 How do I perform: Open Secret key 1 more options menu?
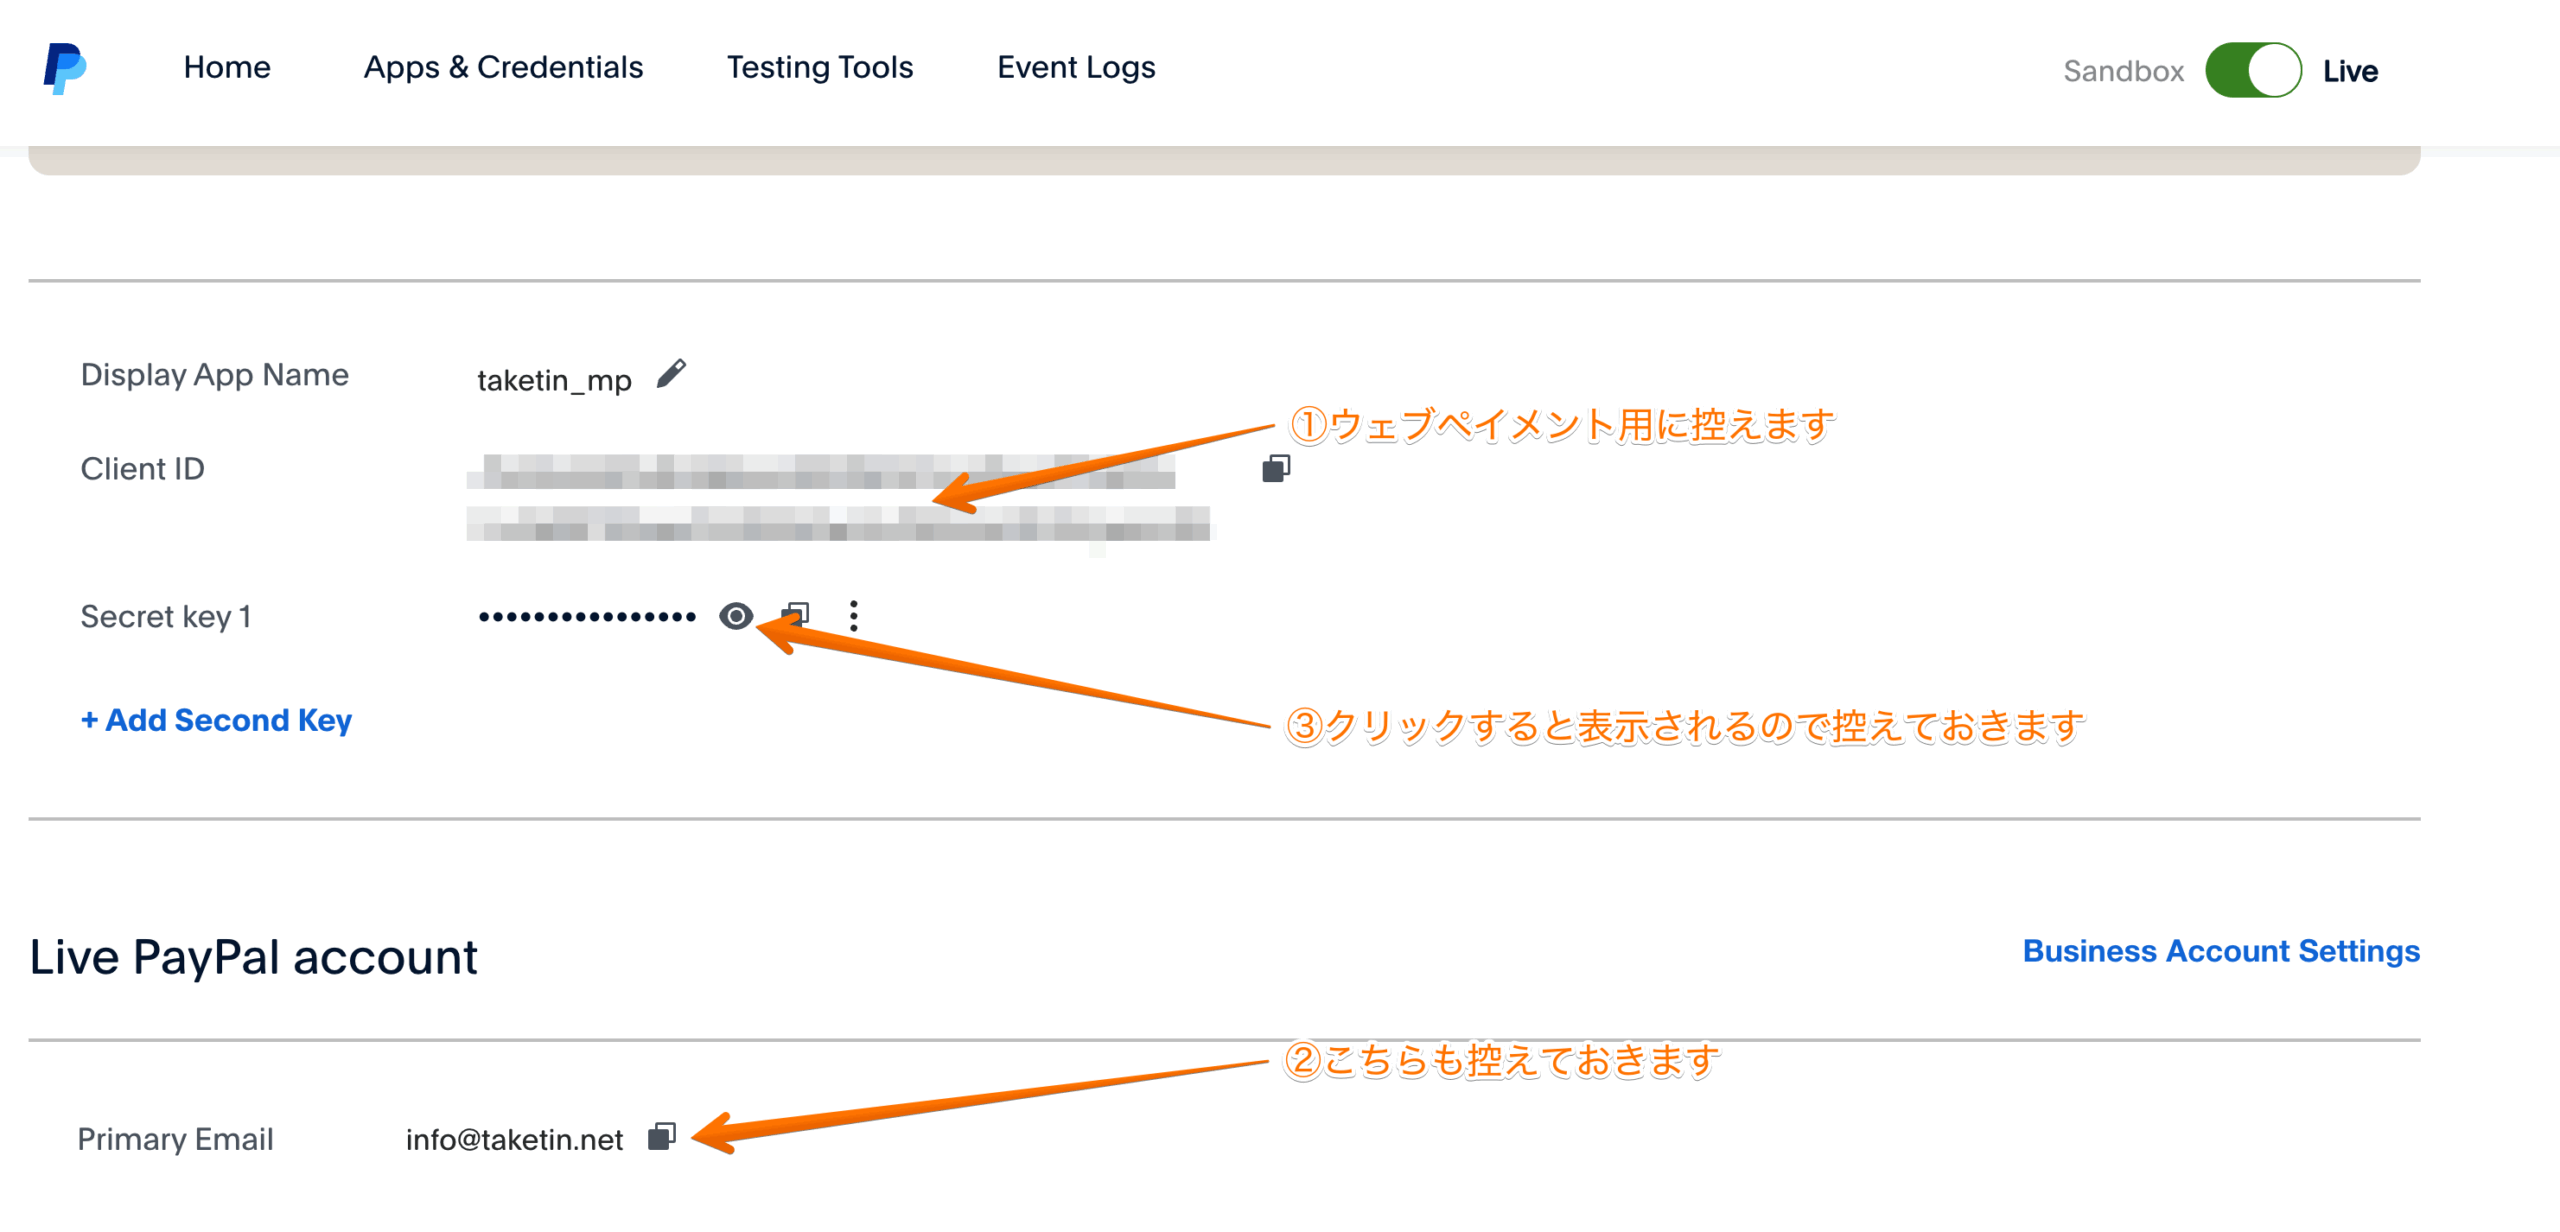(853, 616)
